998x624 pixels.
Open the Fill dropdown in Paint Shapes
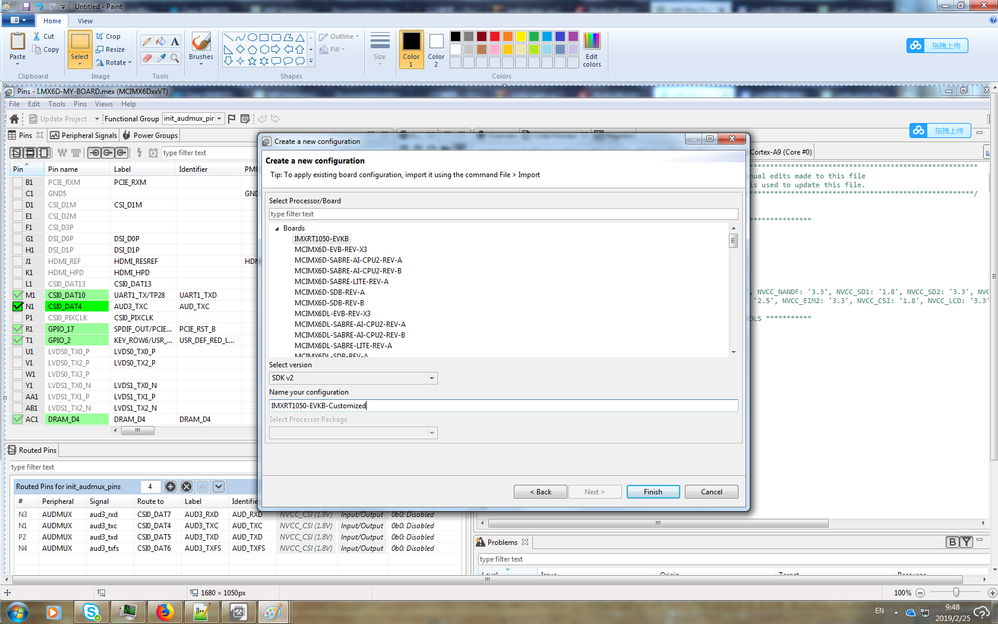point(332,49)
